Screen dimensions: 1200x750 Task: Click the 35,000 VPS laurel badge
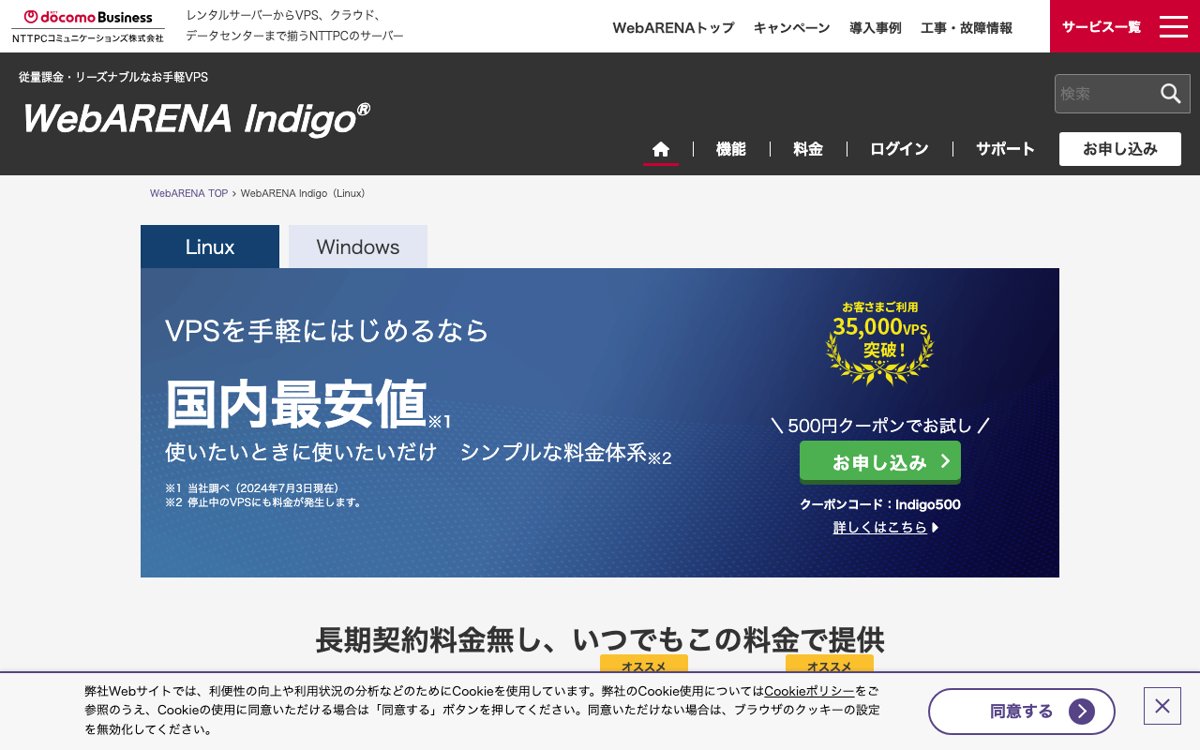tap(879, 342)
